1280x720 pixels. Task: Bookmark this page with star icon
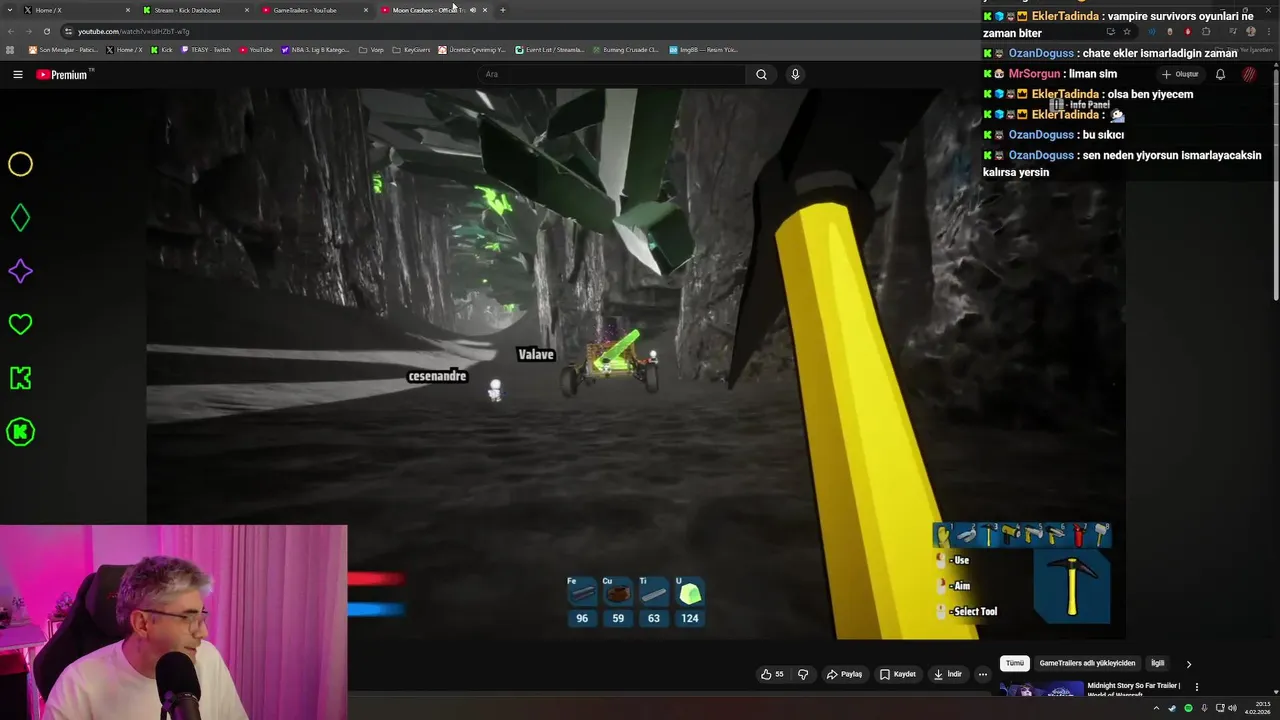1127,31
